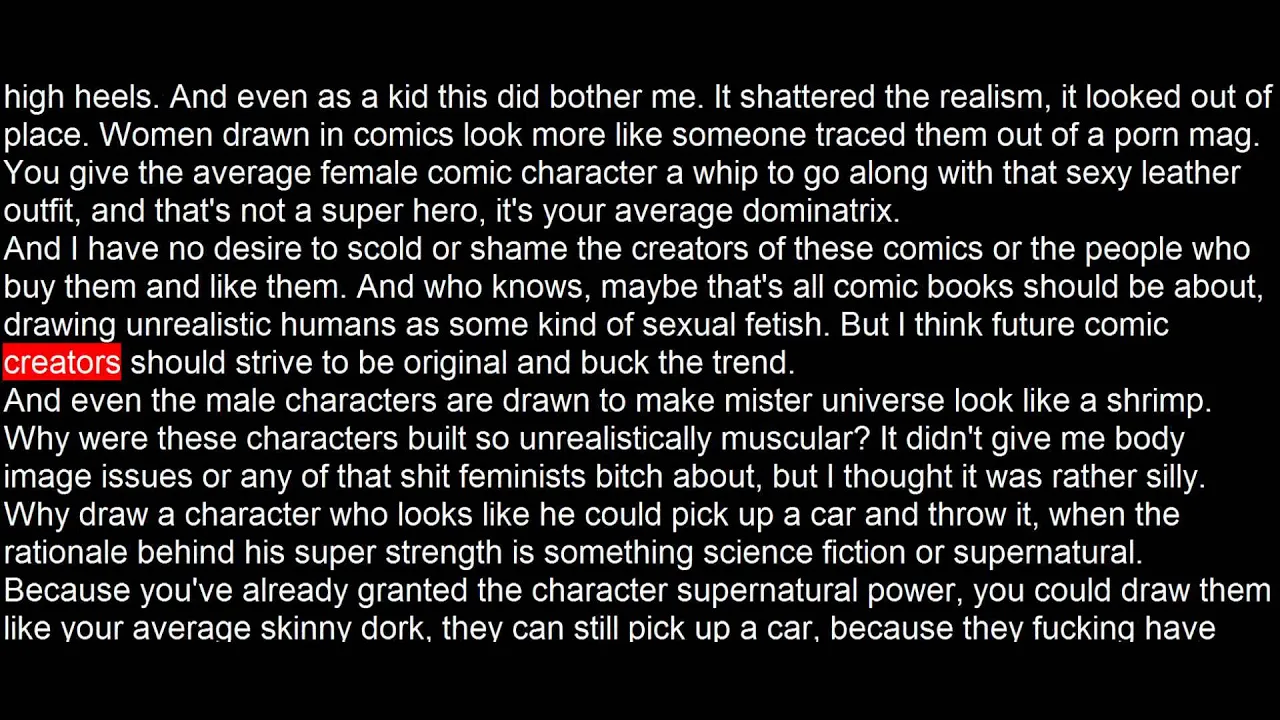Click the red-highlighted word creators
This screenshot has height=720, width=1280.
[x=62, y=362]
